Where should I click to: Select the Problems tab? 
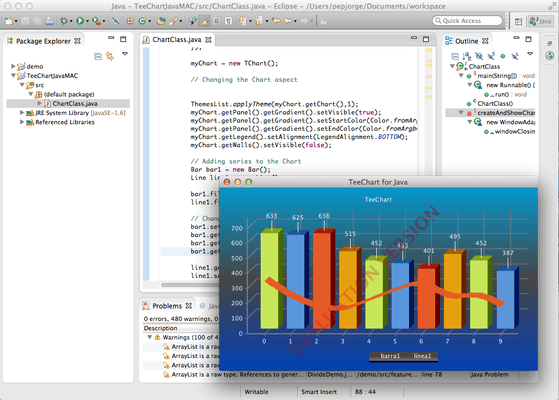click(x=167, y=306)
